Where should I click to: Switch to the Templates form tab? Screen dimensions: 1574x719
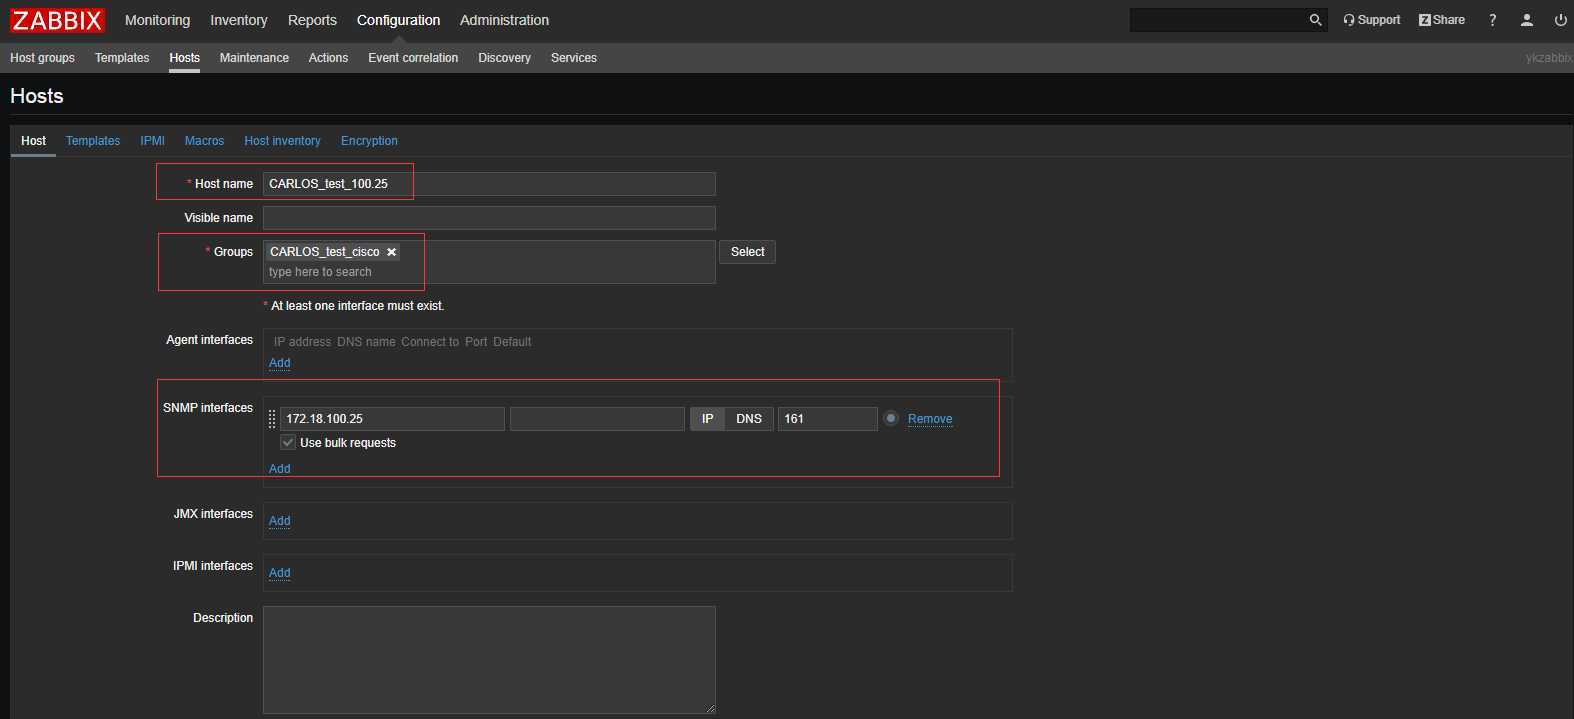tap(93, 141)
